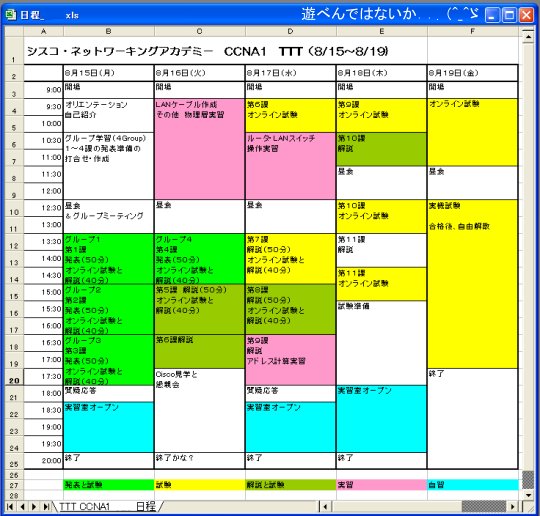The width and height of the screenshot is (540, 516).
Task: Maximize the workbook window
Action: 509,15
